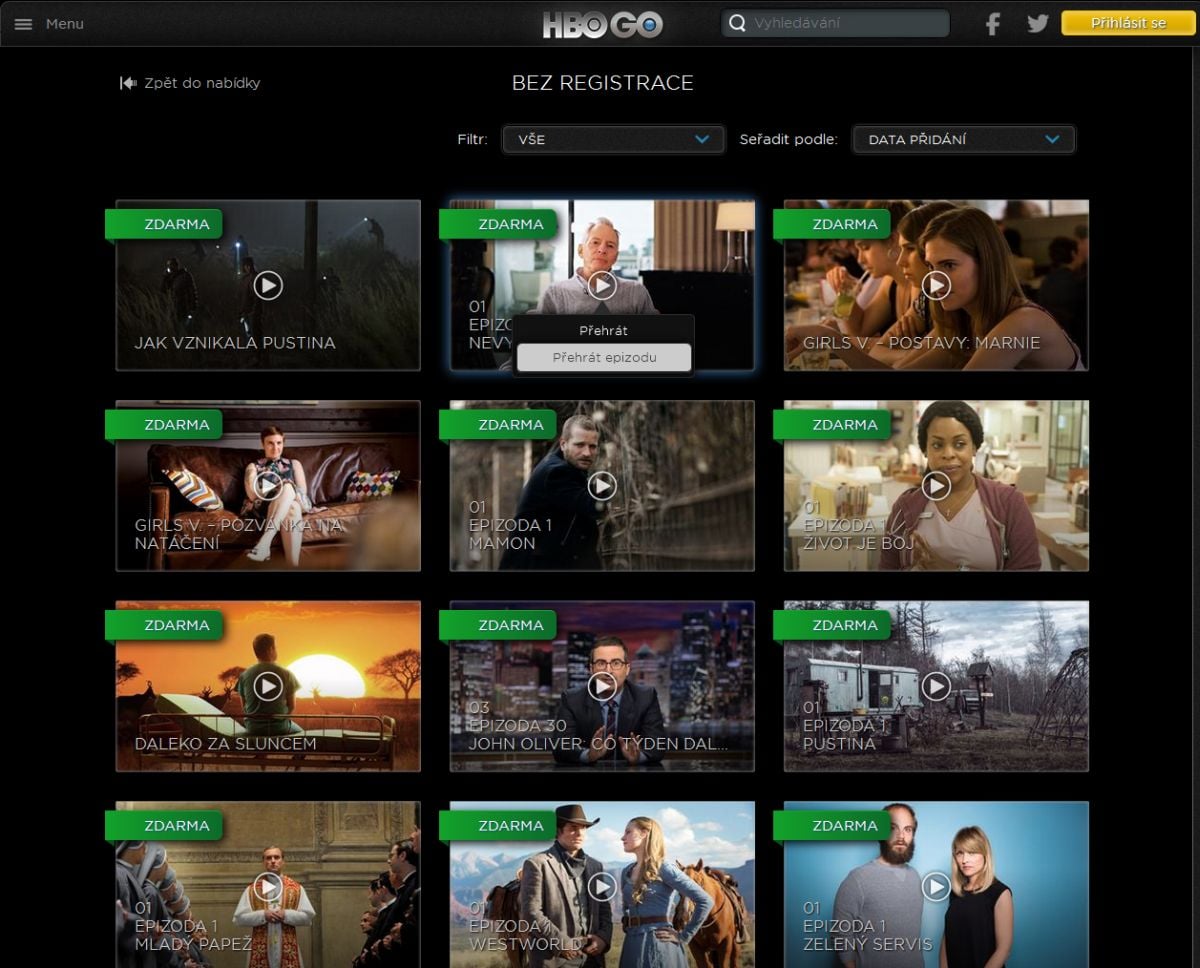Click play icon on Daleko za sluncem
This screenshot has width=1200, height=968.
(x=268, y=686)
